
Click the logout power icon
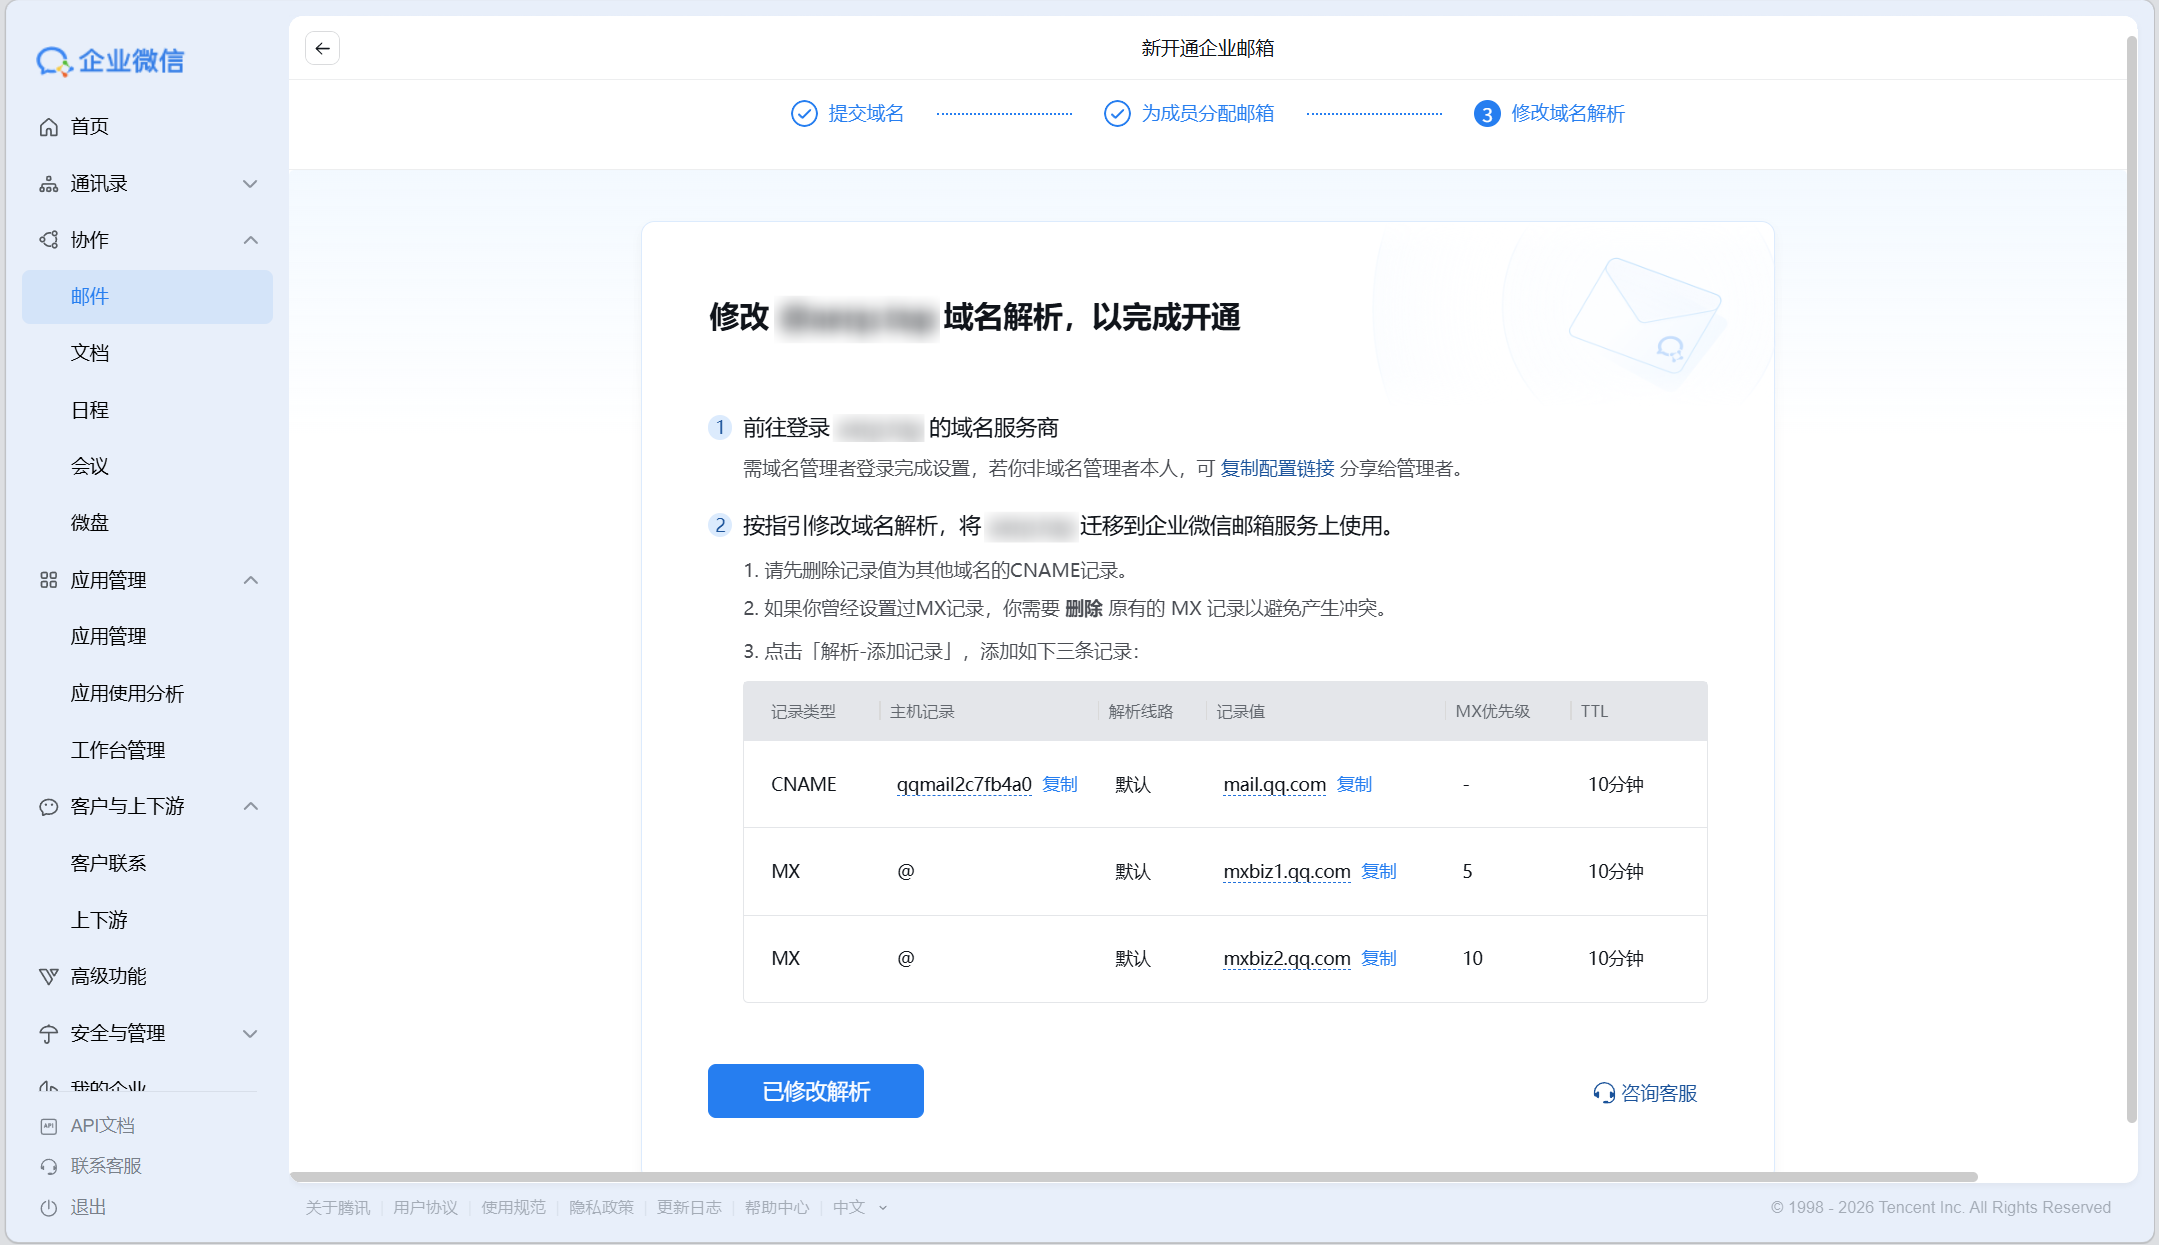[48, 1208]
